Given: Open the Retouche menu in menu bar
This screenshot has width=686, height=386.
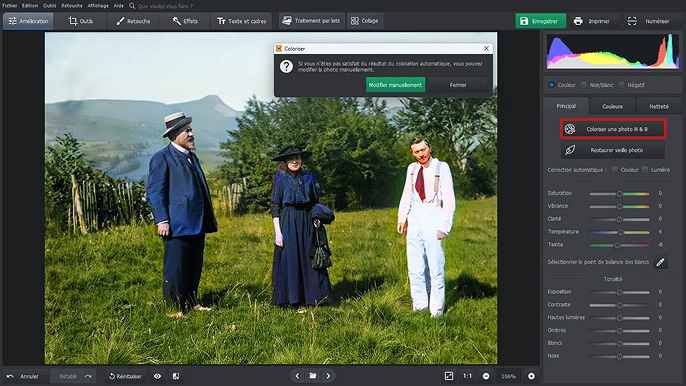Looking at the screenshot, I should (72, 6).
